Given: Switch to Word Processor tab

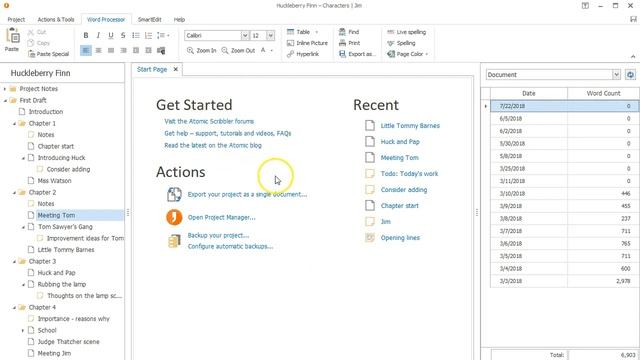Looking at the screenshot, I should (x=106, y=19).
